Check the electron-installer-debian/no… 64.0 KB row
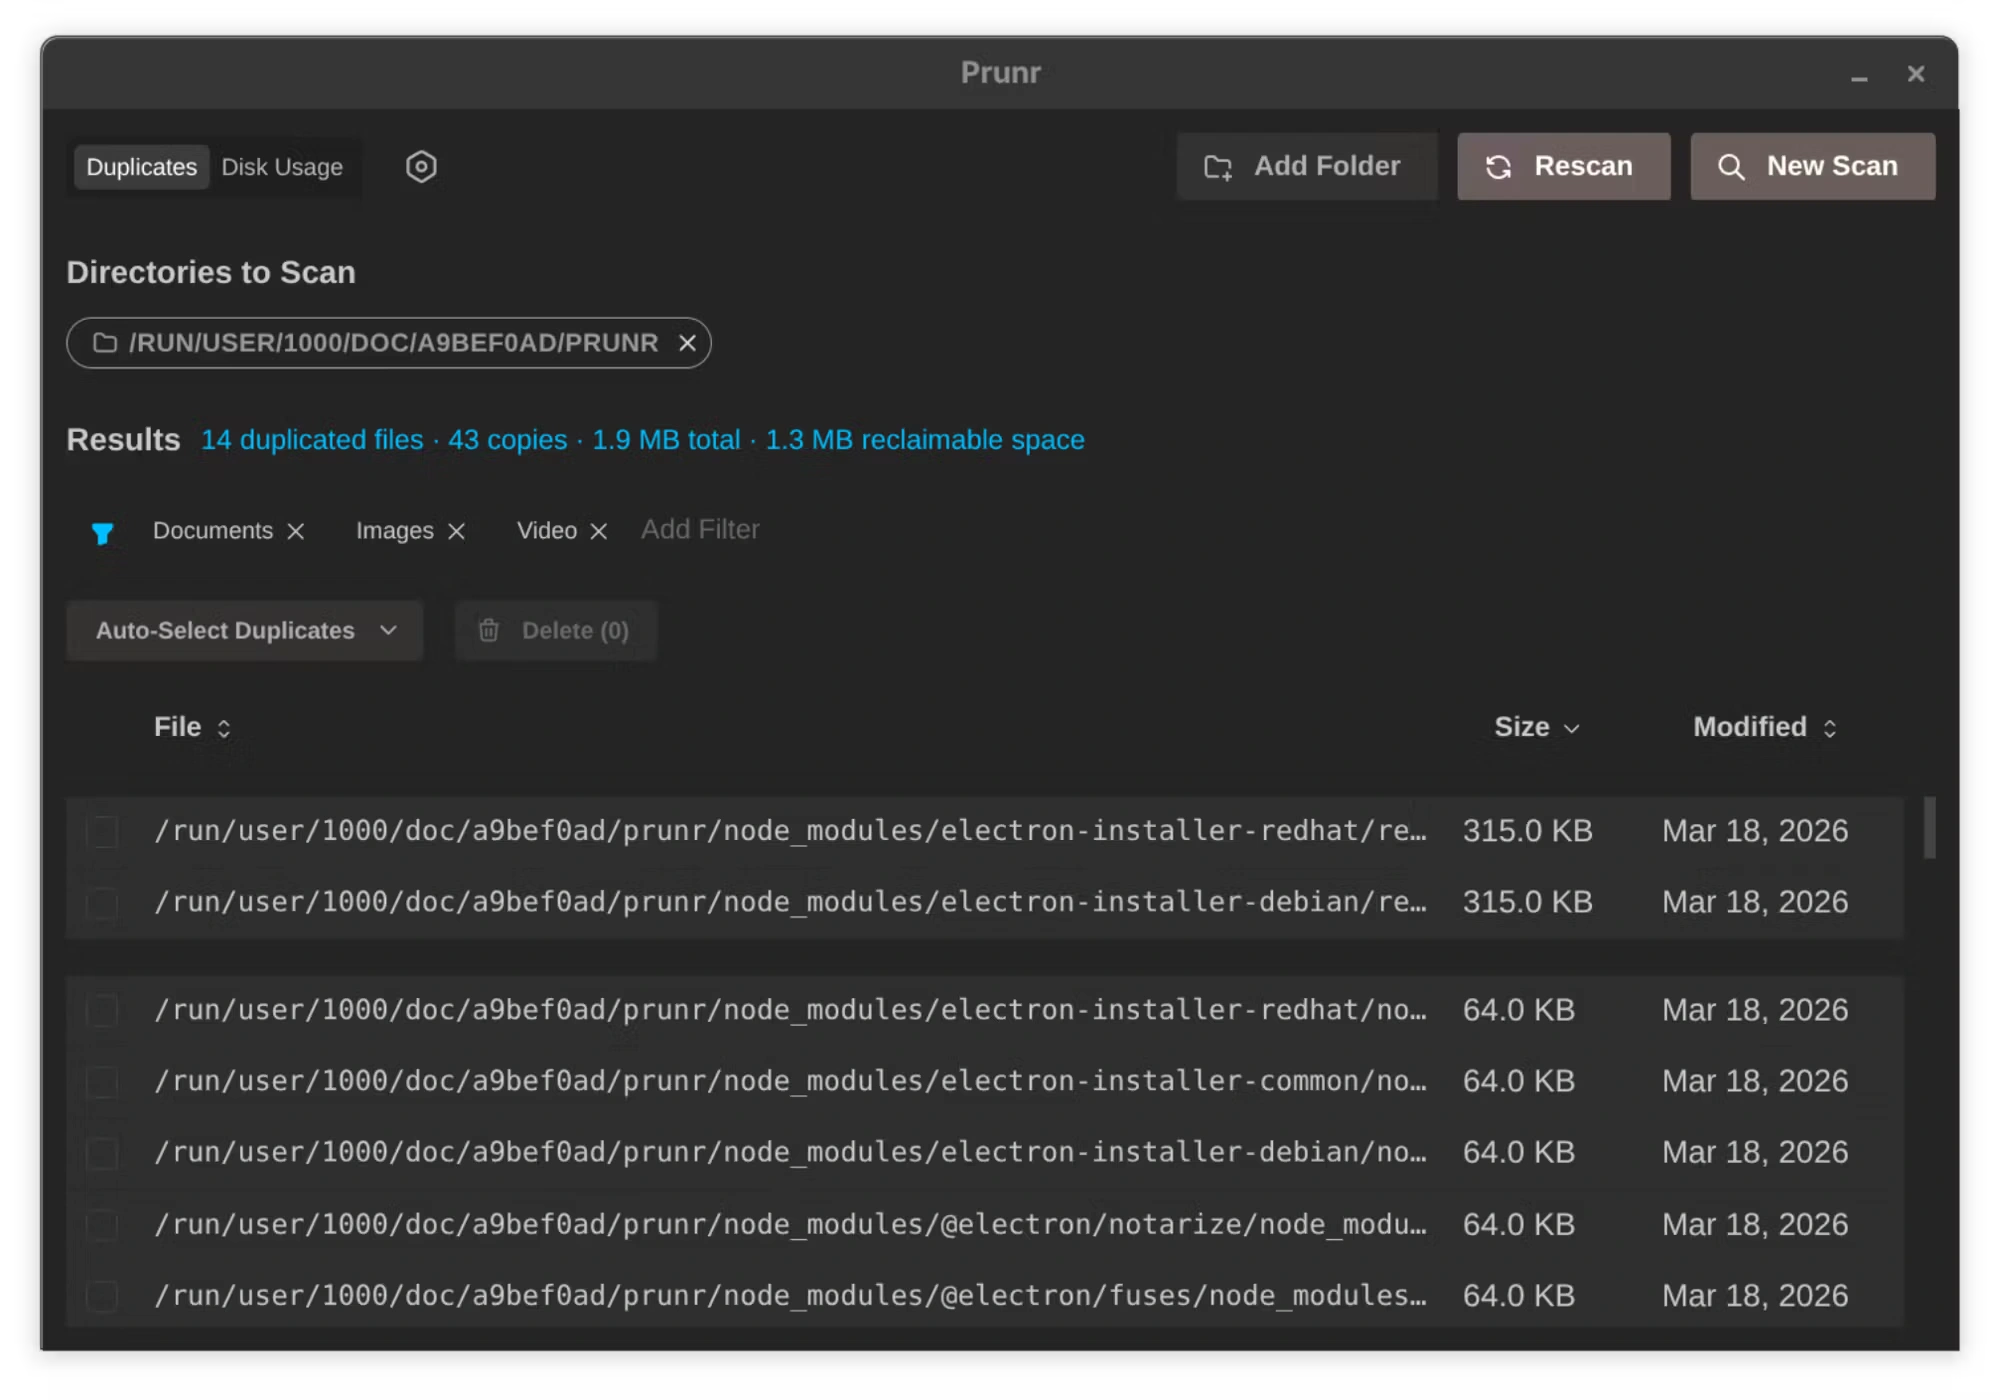The height and width of the screenshot is (1400, 2000). [103, 1153]
